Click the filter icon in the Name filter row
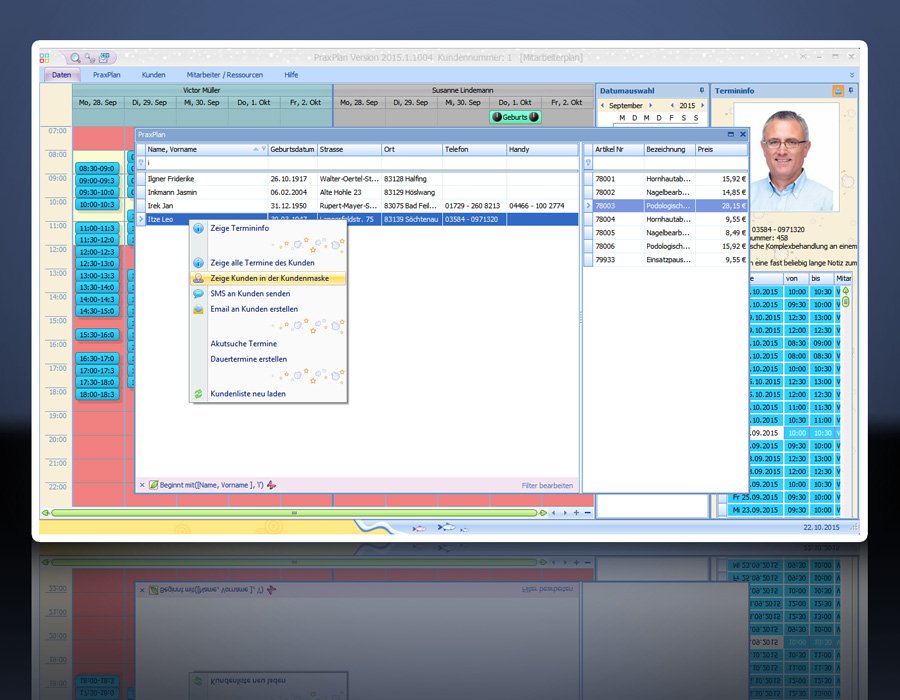The height and width of the screenshot is (700, 900). coord(141,163)
